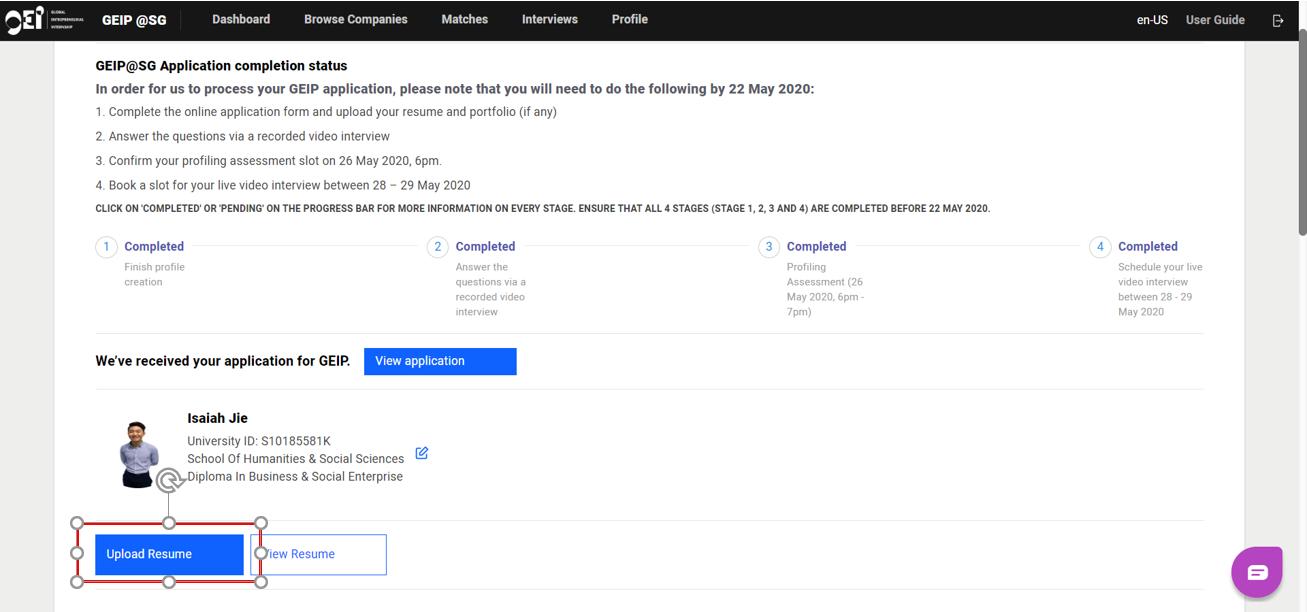Click the edit pencil icon beside school name
Image resolution: width=1307 pixels, height=612 pixels.
[x=422, y=453]
